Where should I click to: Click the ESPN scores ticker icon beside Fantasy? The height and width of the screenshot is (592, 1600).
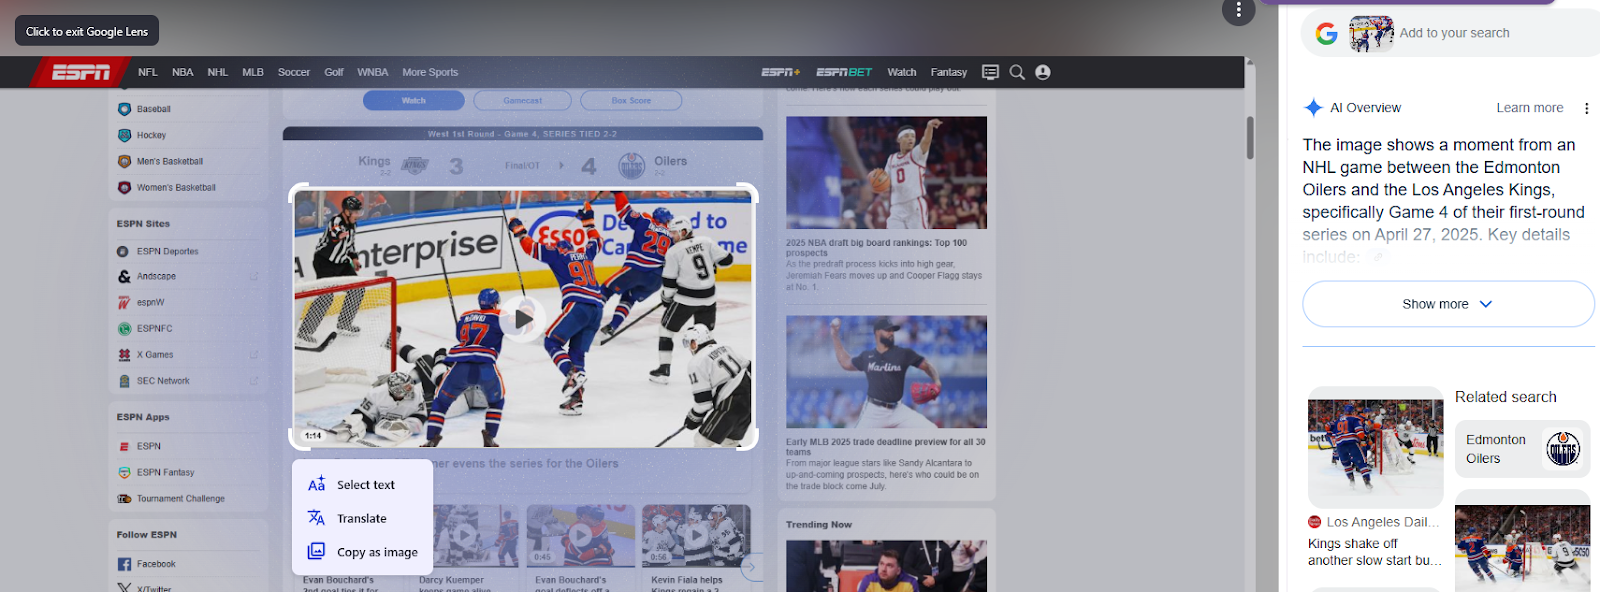pyautogui.click(x=990, y=72)
